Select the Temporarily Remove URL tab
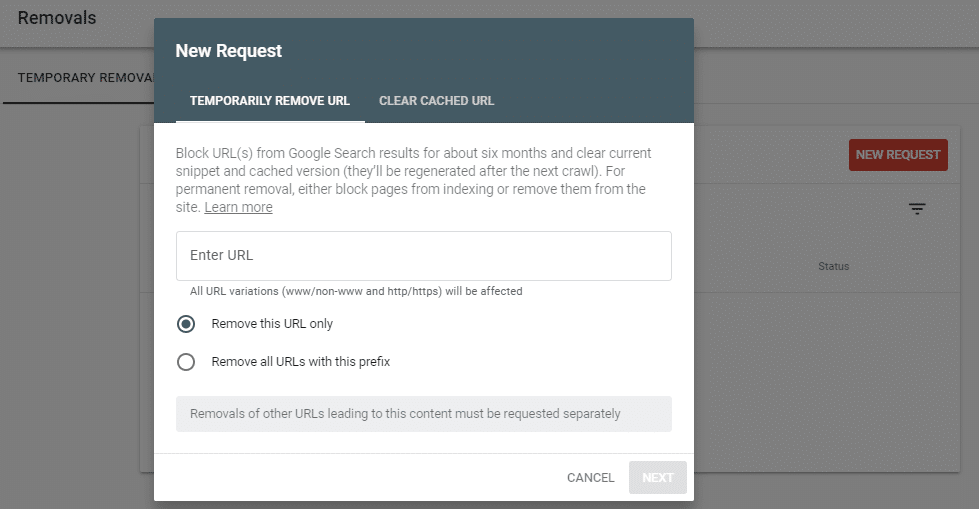The width and height of the screenshot is (979, 509). click(270, 101)
